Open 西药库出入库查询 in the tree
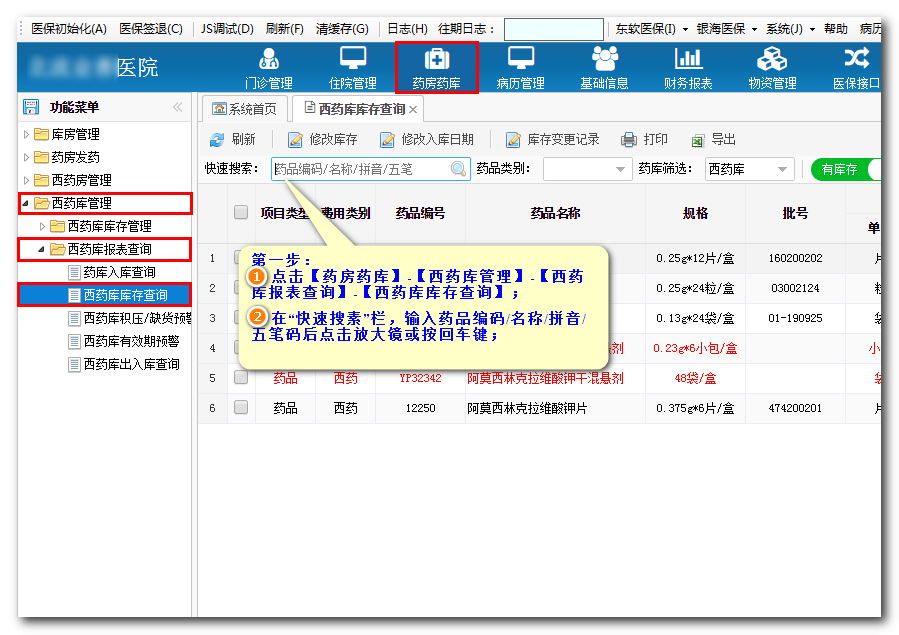 tap(131, 364)
